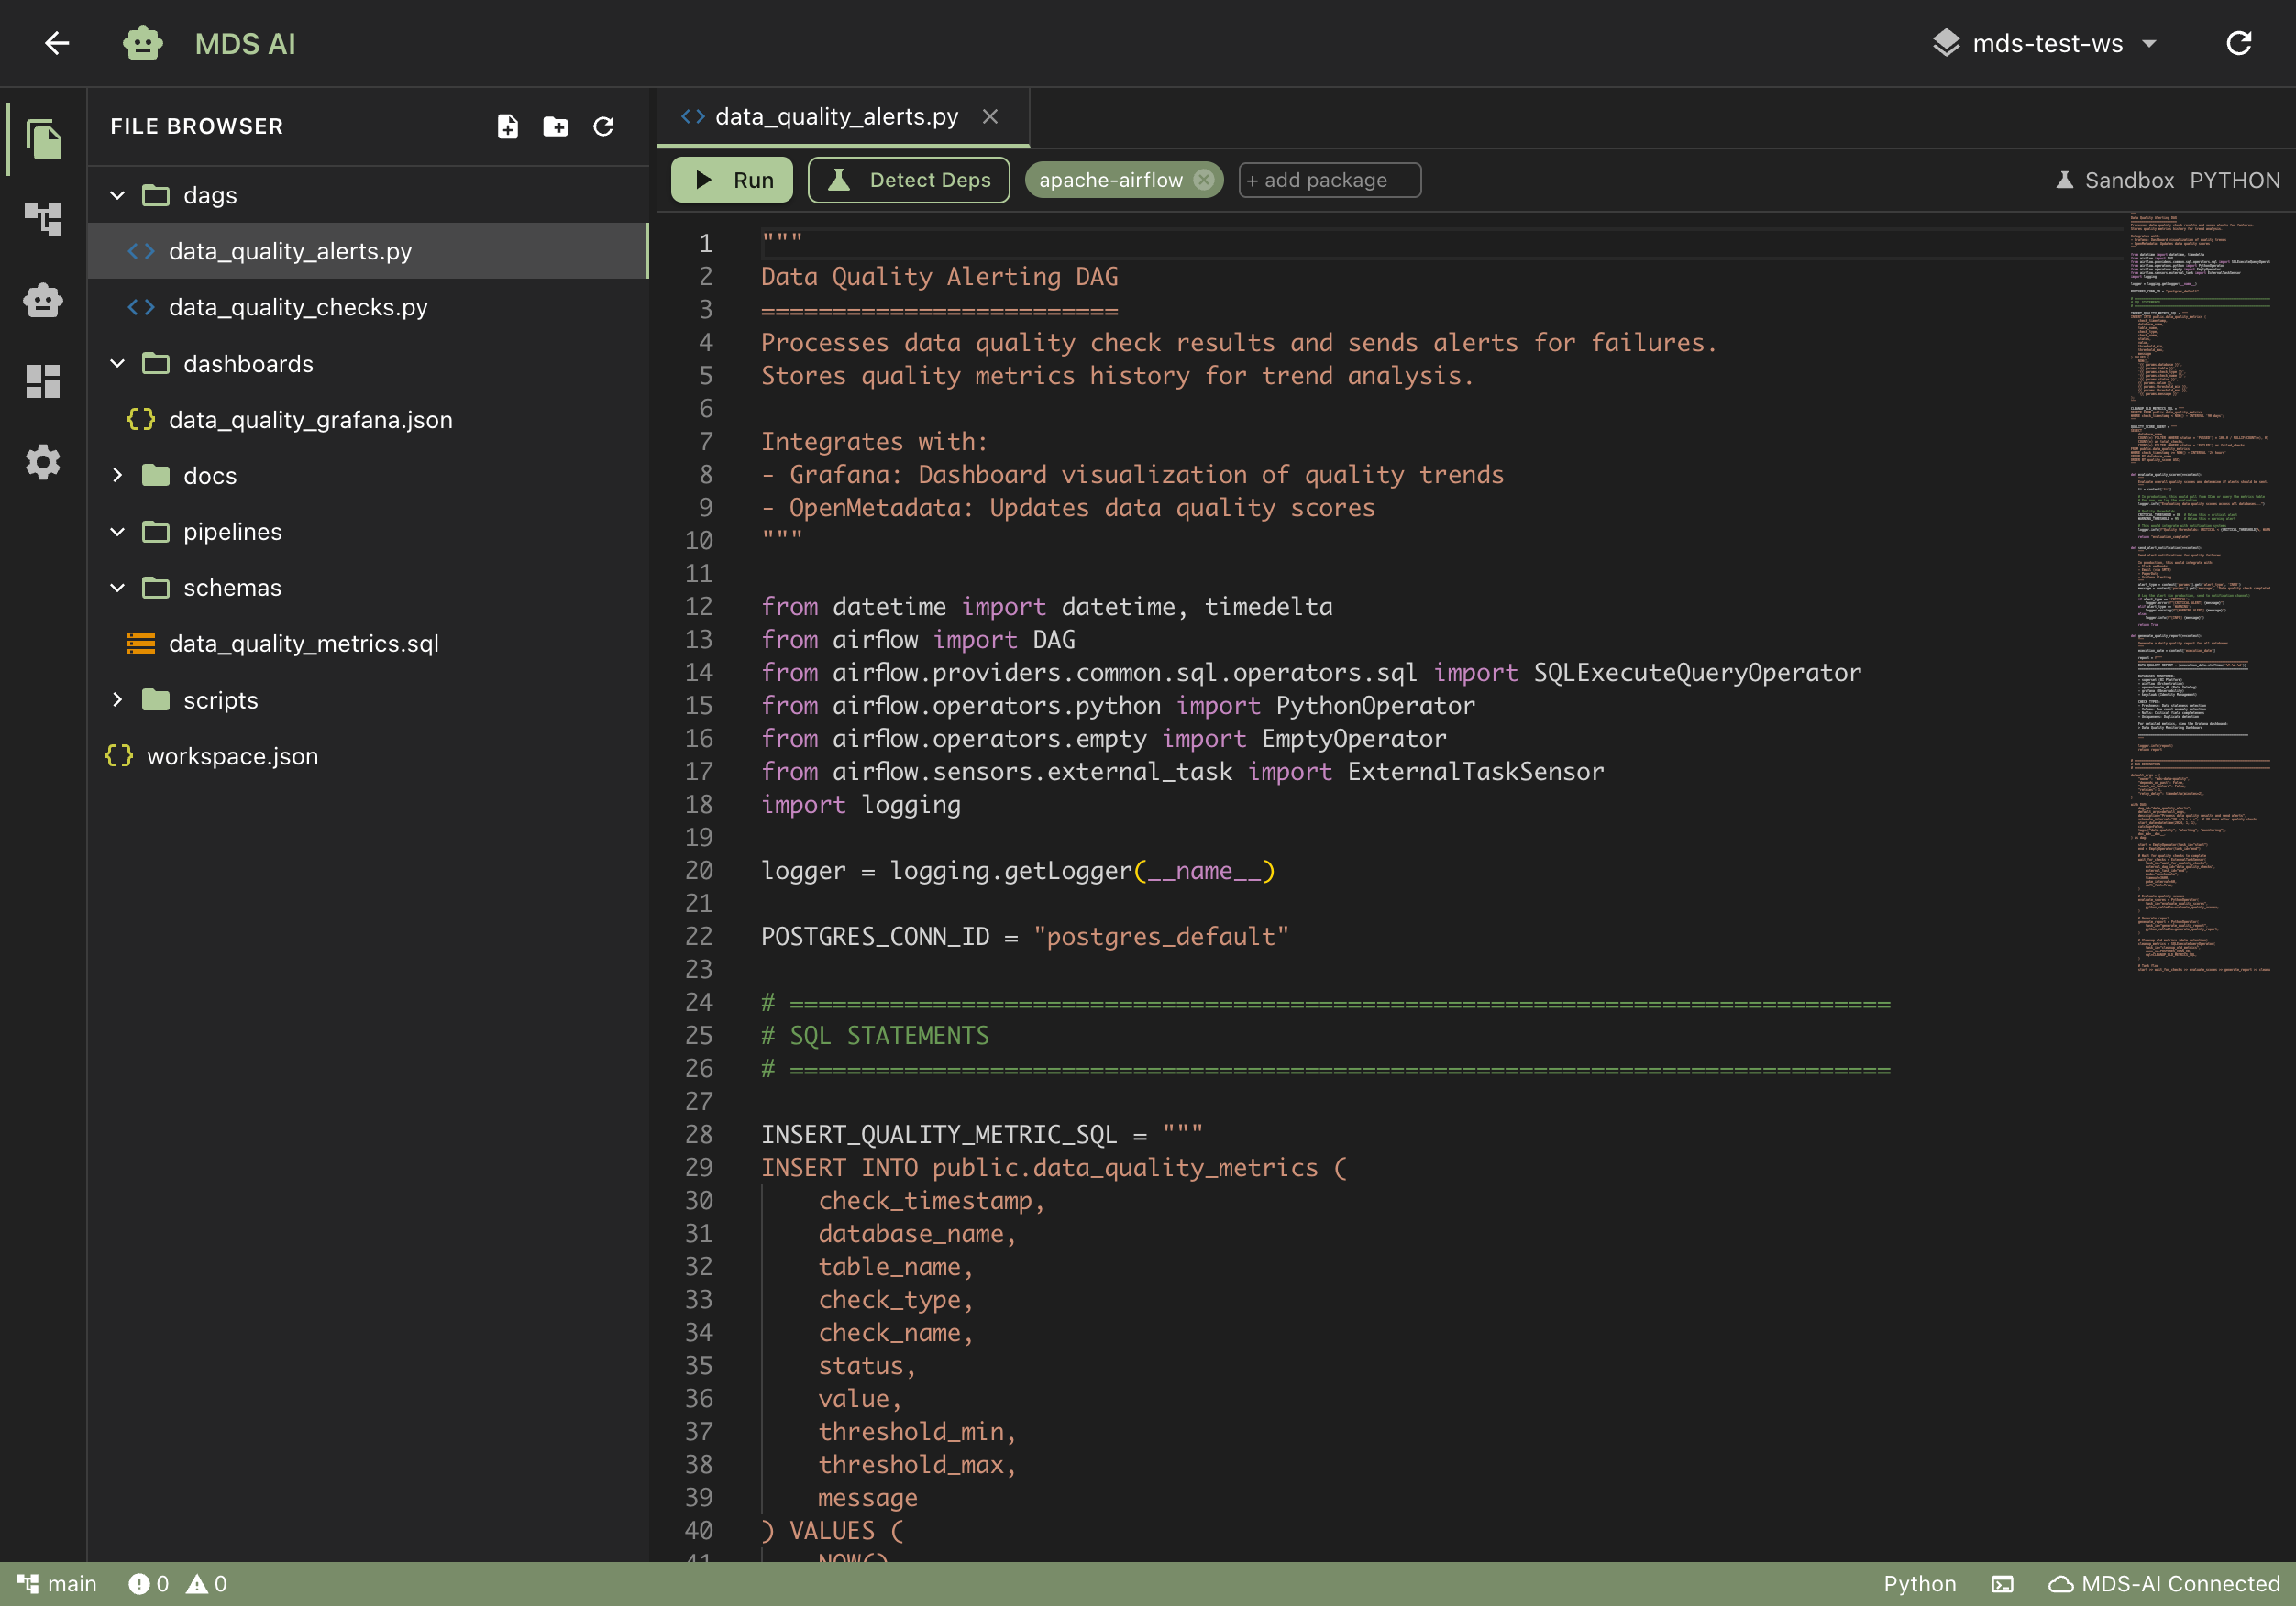Open the settings gear in sidebar
This screenshot has height=1606, width=2296.
click(x=43, y=462)
